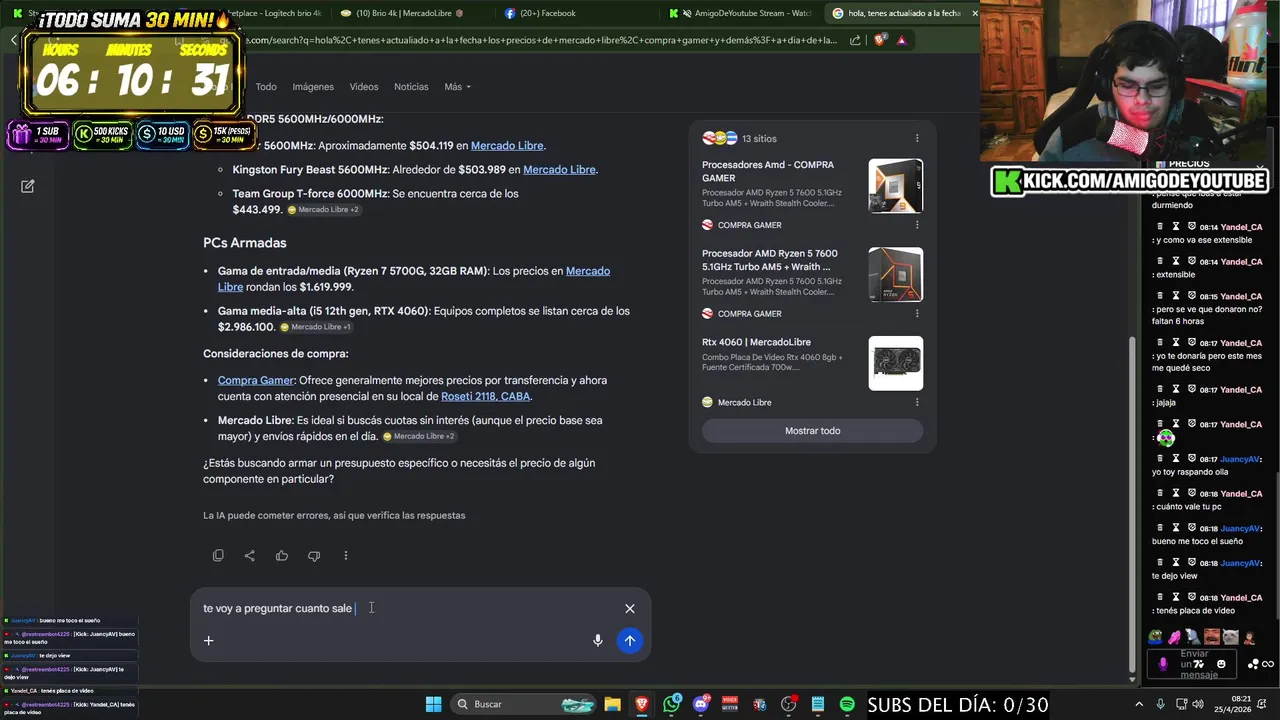Add attachment with the plus icon
Screen dimensions: 1280x720
(209, 641)
